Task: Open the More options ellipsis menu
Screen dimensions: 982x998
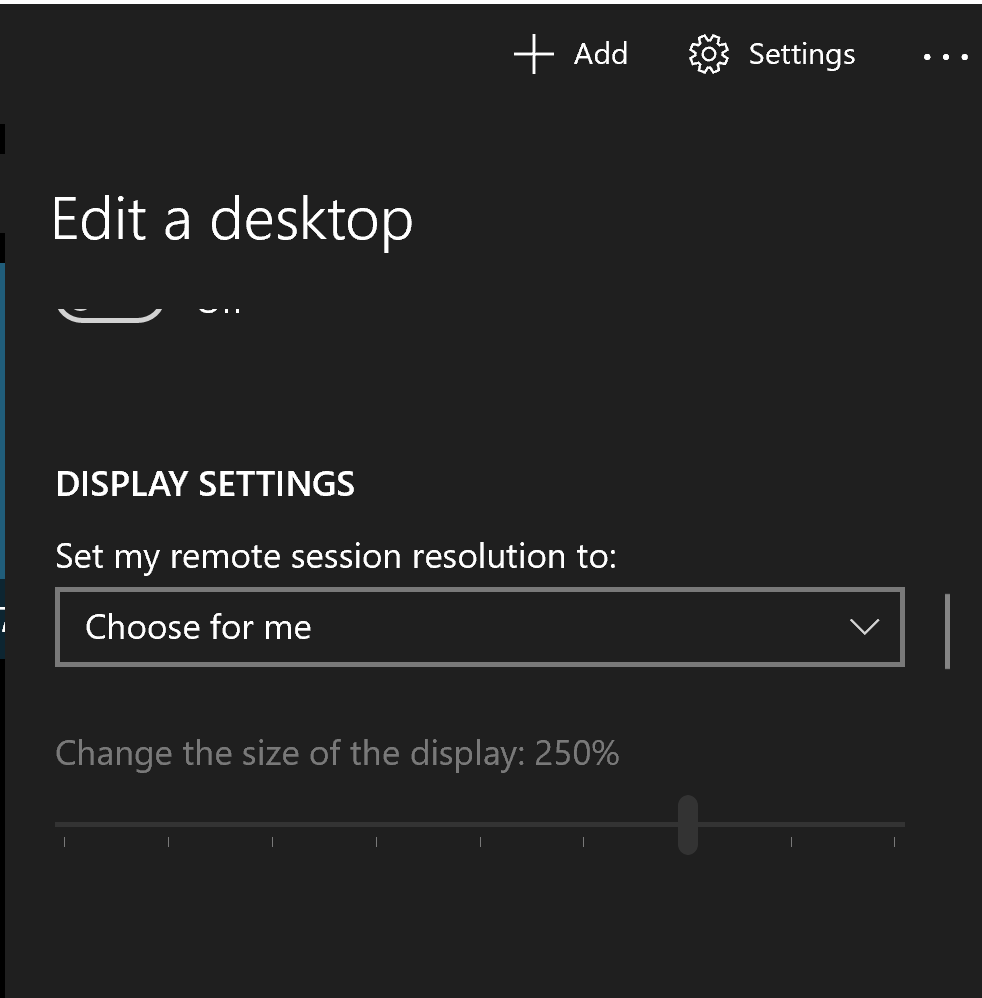Action: pos(944,57)
